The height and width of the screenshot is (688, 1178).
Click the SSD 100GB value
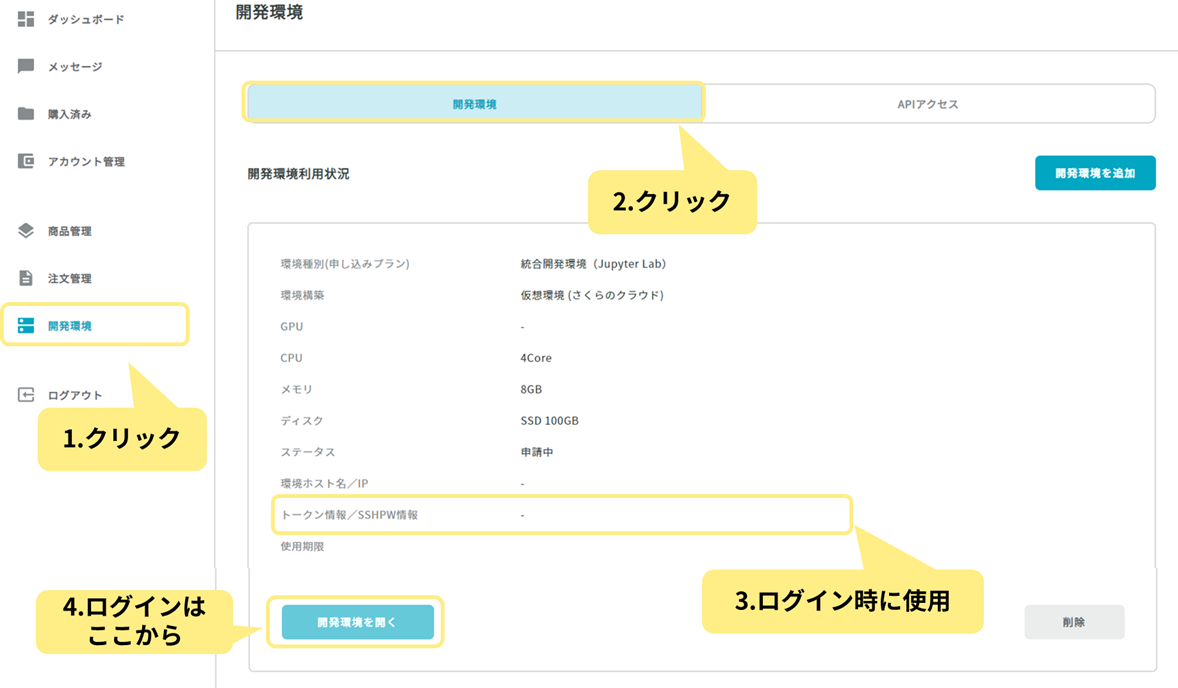click(549, 421)
